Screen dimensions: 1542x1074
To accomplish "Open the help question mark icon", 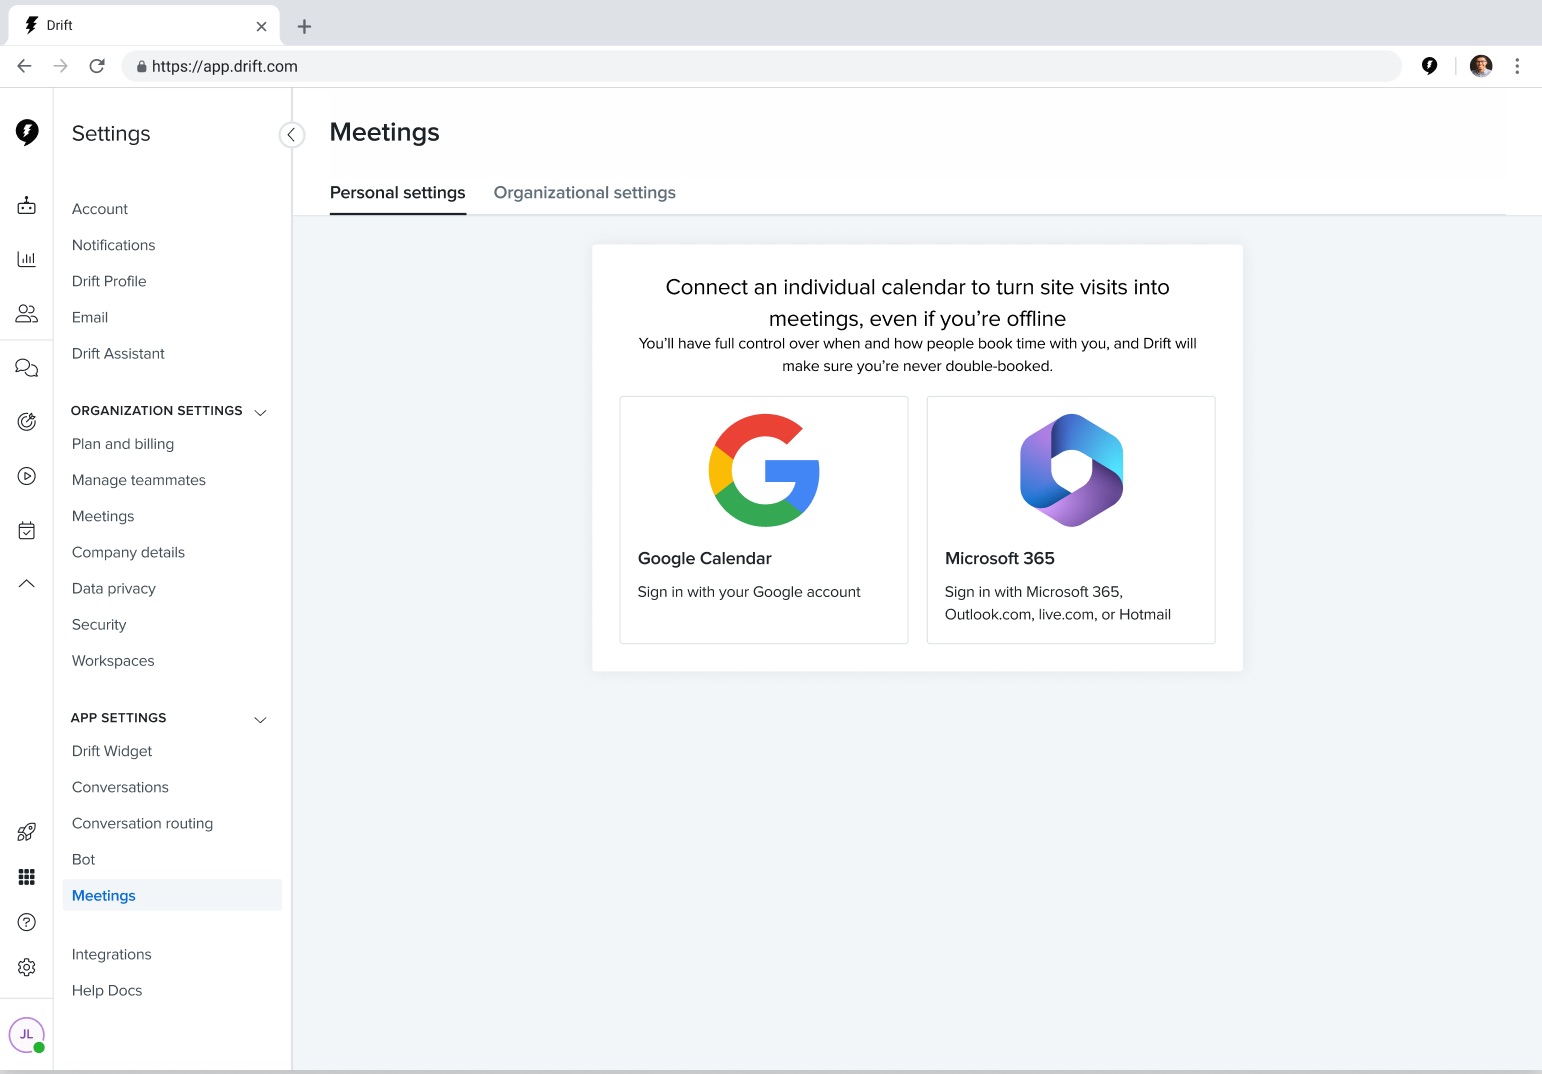I will 27,922.
